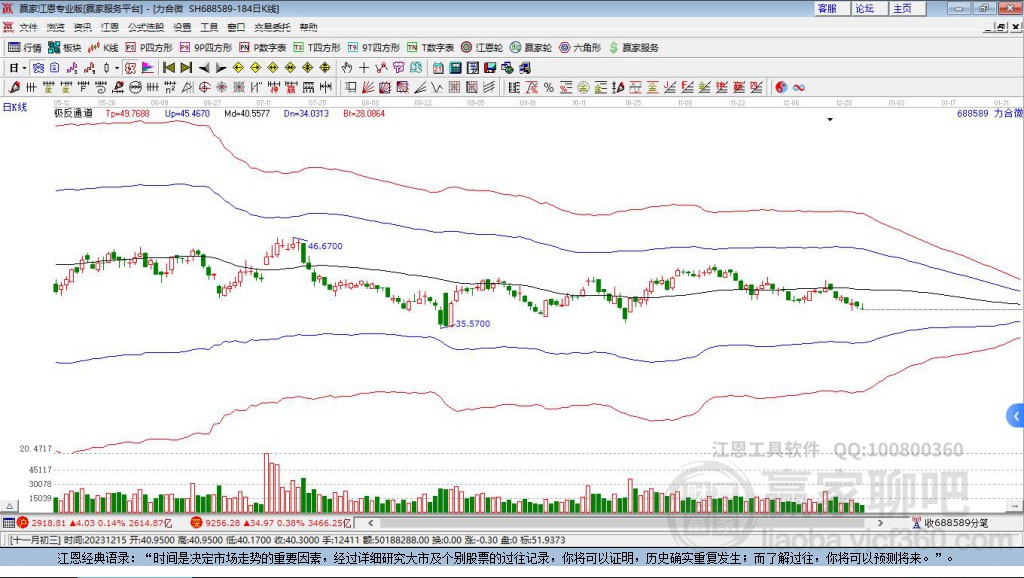Viewport: 1024px width, 578px height.
Task: Switch to the K线 chart view
Action: click(103, 48)
